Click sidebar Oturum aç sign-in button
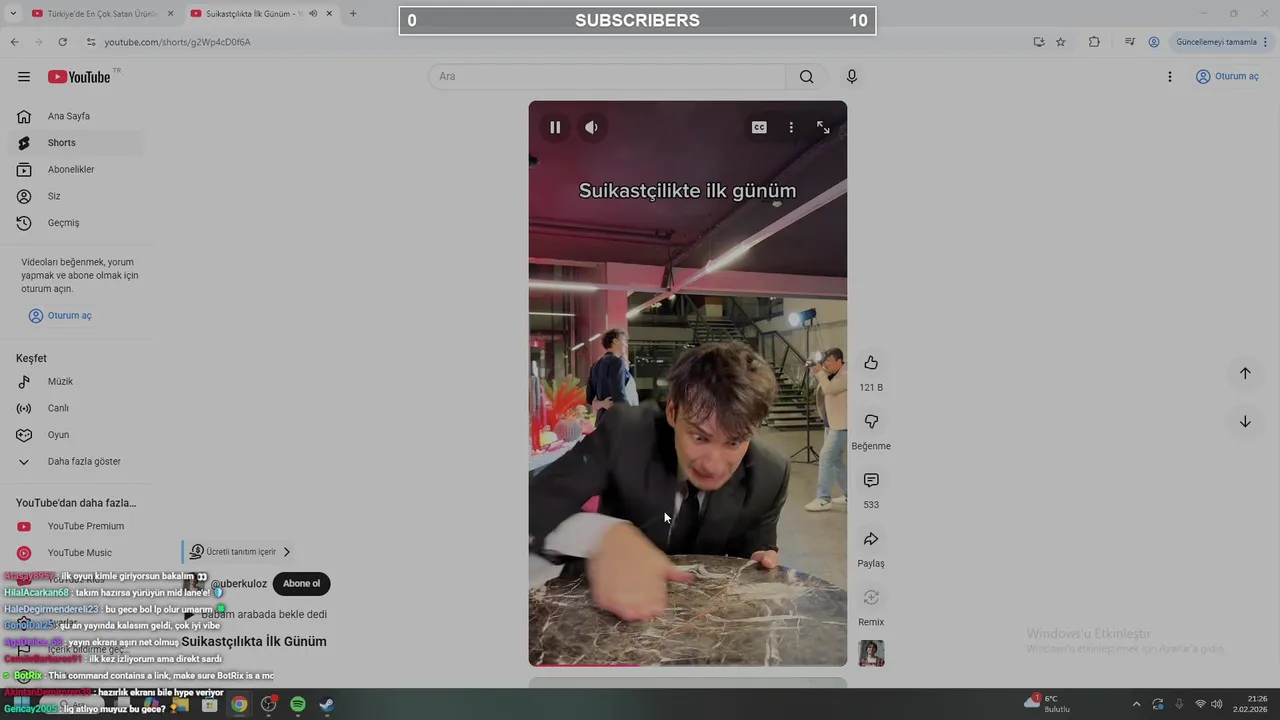The height and width of the screenshot is (720, 1280). coord(60,316)
